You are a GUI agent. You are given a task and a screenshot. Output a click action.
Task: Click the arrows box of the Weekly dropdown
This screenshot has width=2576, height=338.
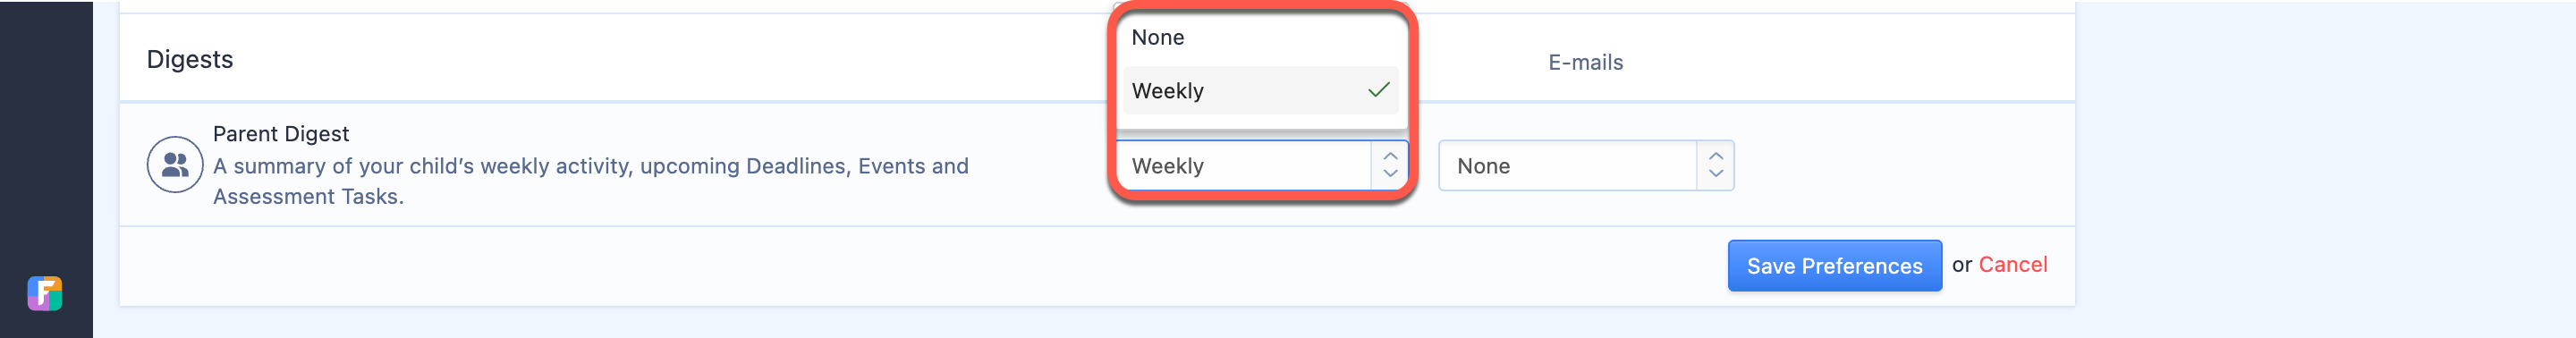point(1389,165)
